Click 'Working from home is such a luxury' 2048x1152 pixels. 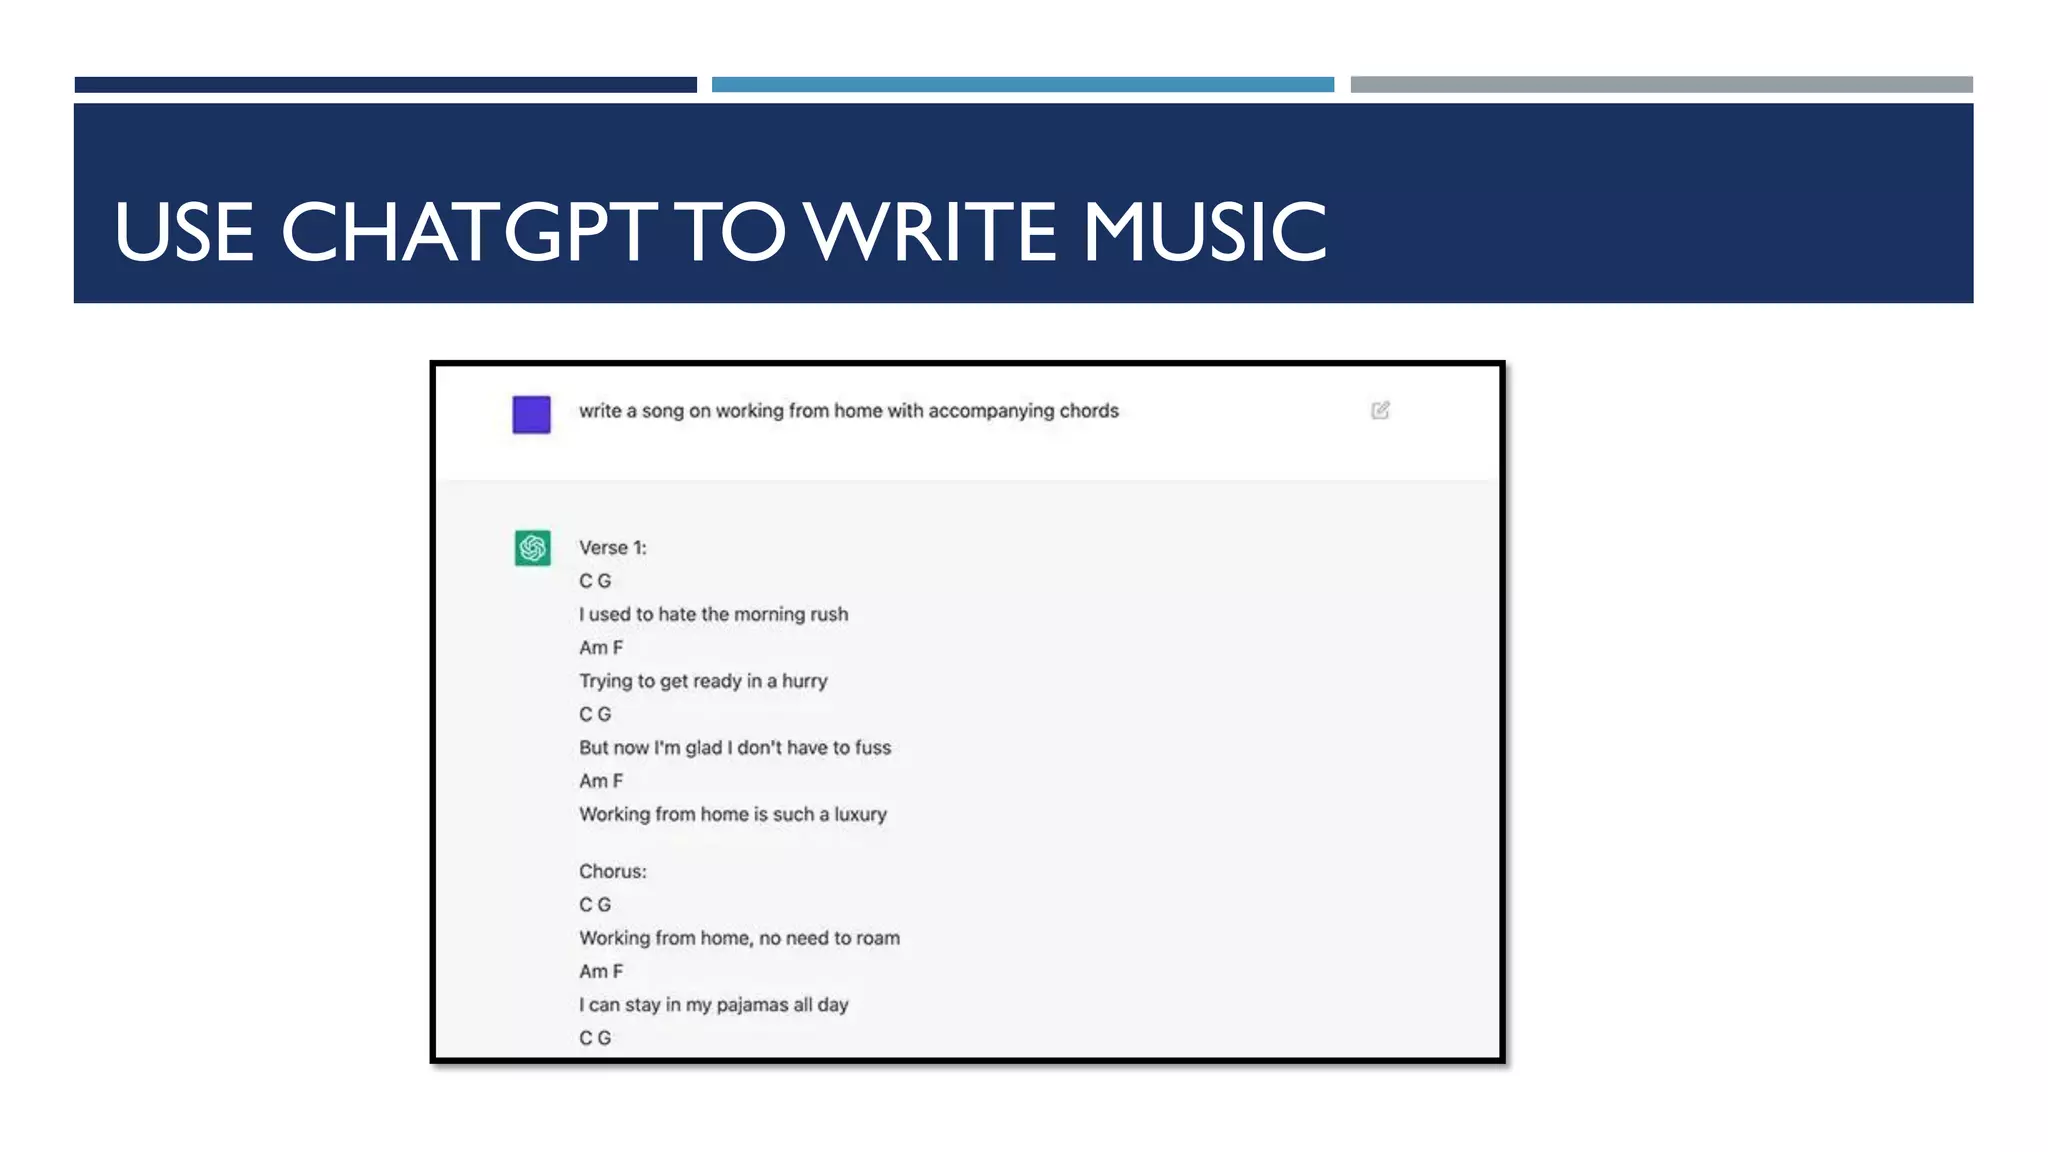tap(732, 814)
